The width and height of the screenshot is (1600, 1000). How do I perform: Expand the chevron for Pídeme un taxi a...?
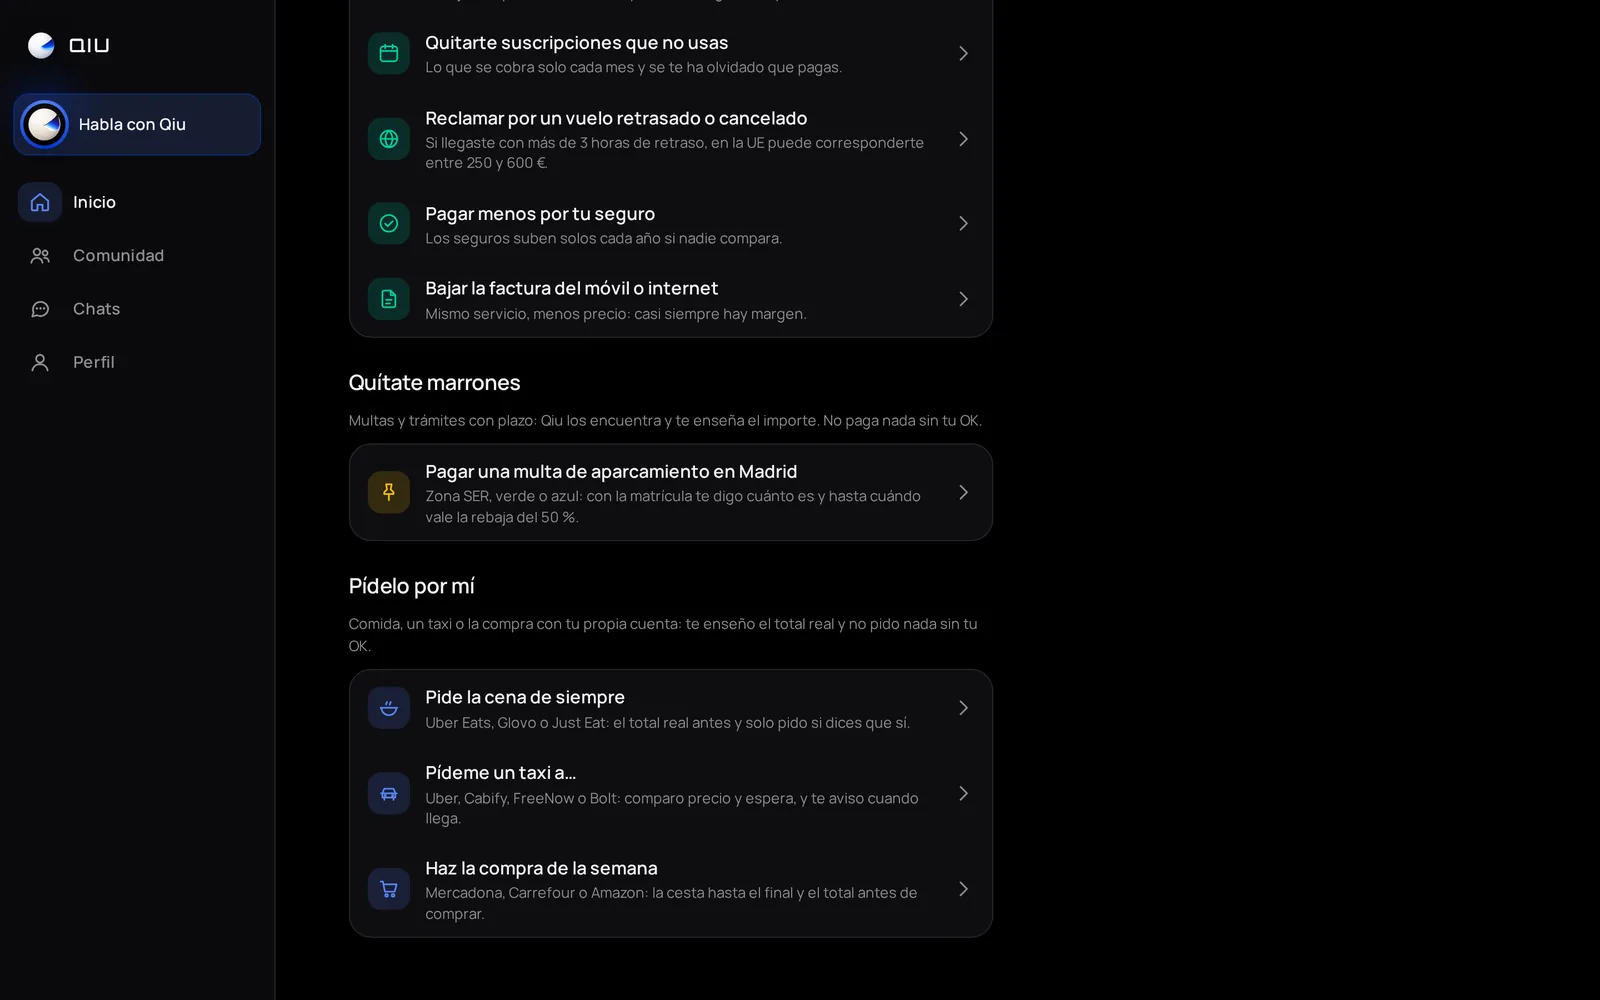(963, 794)
